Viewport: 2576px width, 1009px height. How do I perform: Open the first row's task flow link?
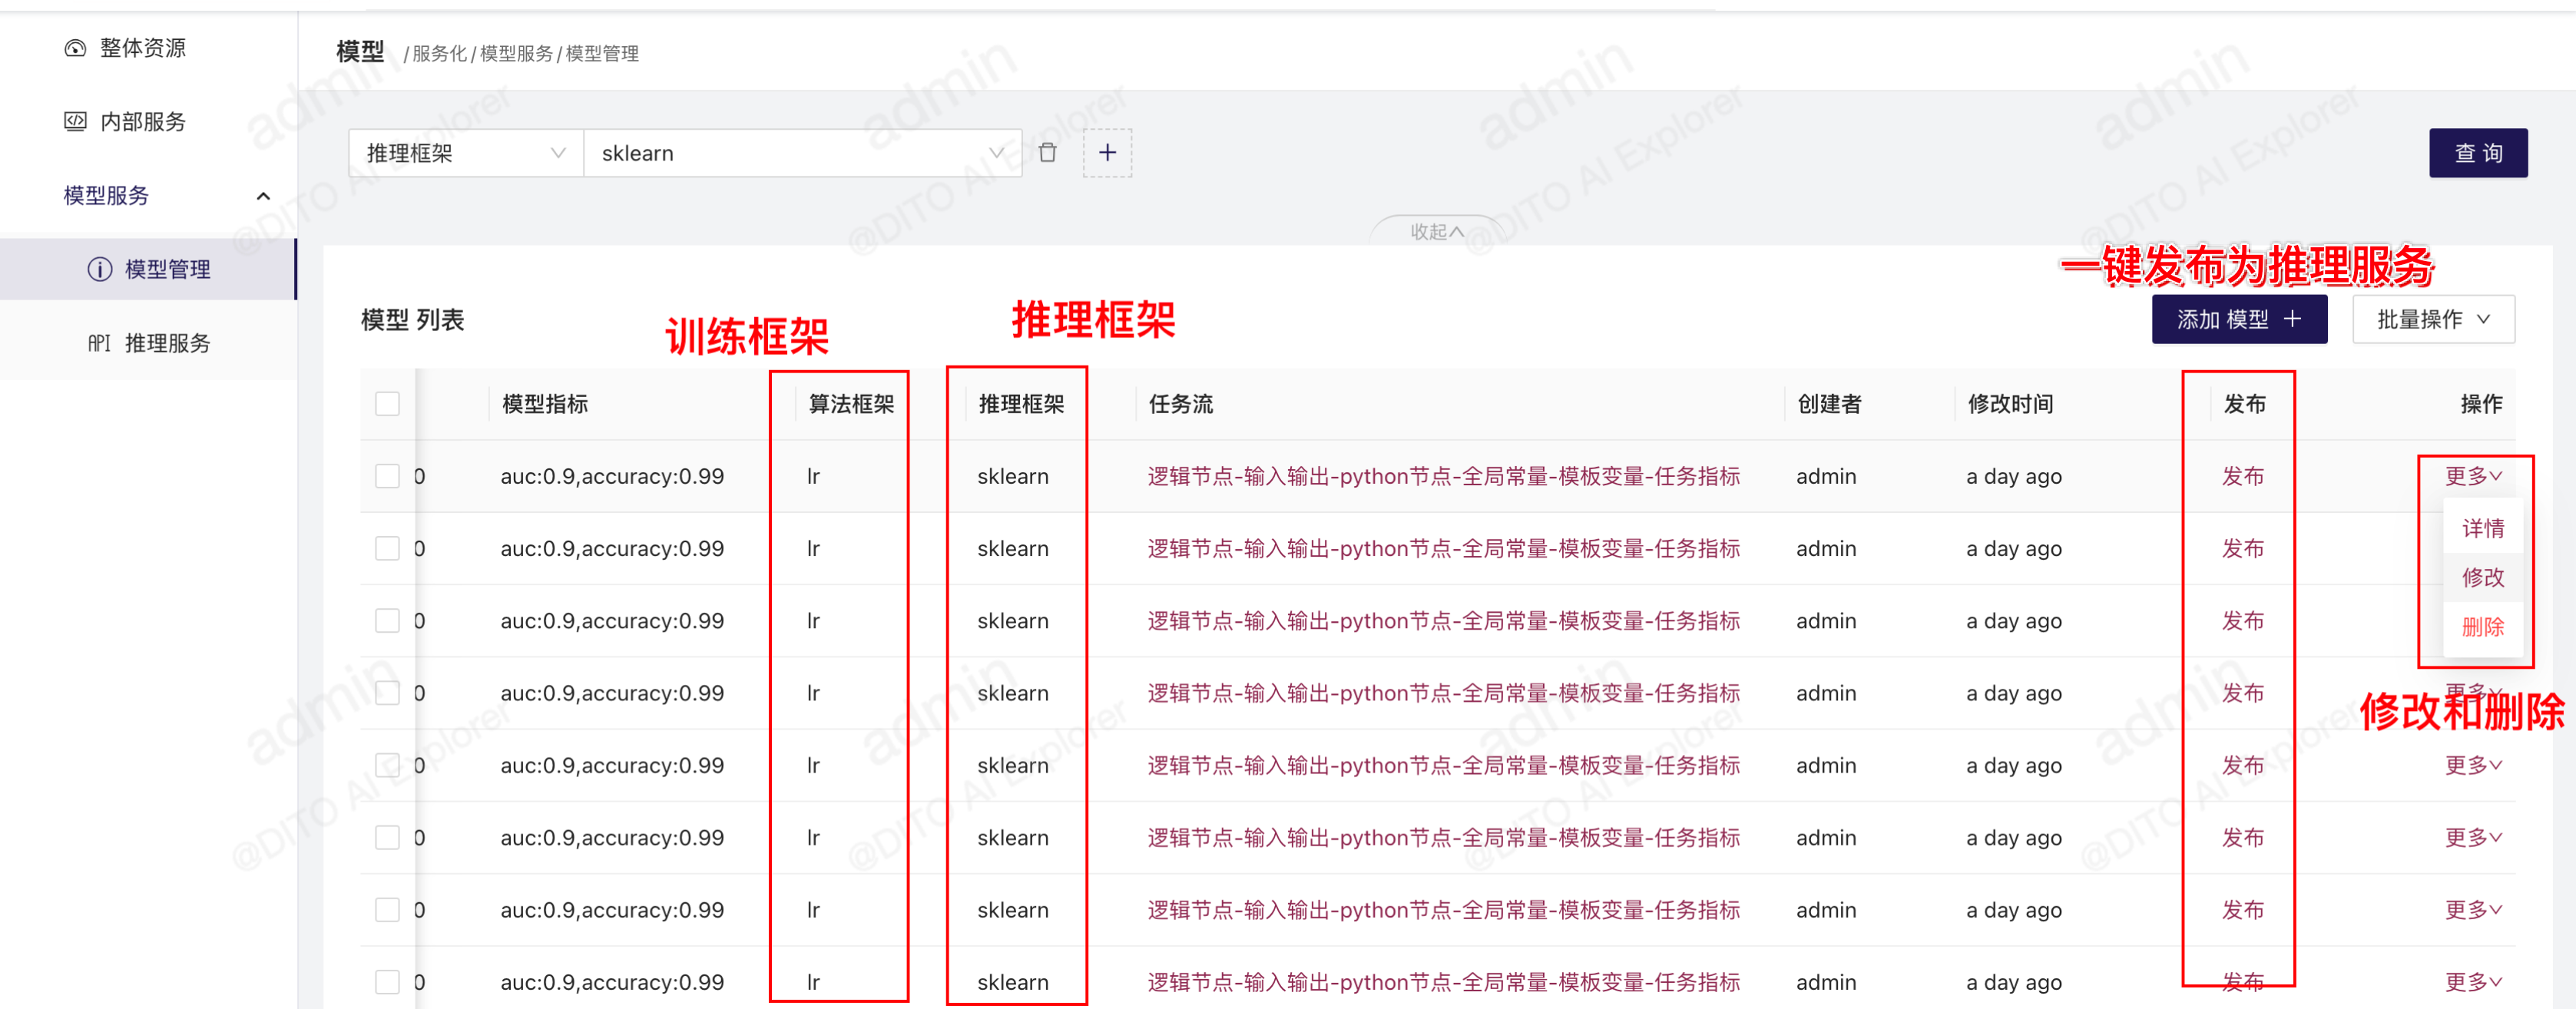[1442, 476]
